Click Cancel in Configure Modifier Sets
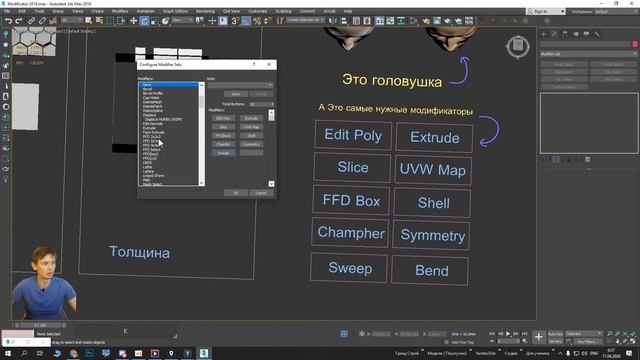 (x=261, y=193)
